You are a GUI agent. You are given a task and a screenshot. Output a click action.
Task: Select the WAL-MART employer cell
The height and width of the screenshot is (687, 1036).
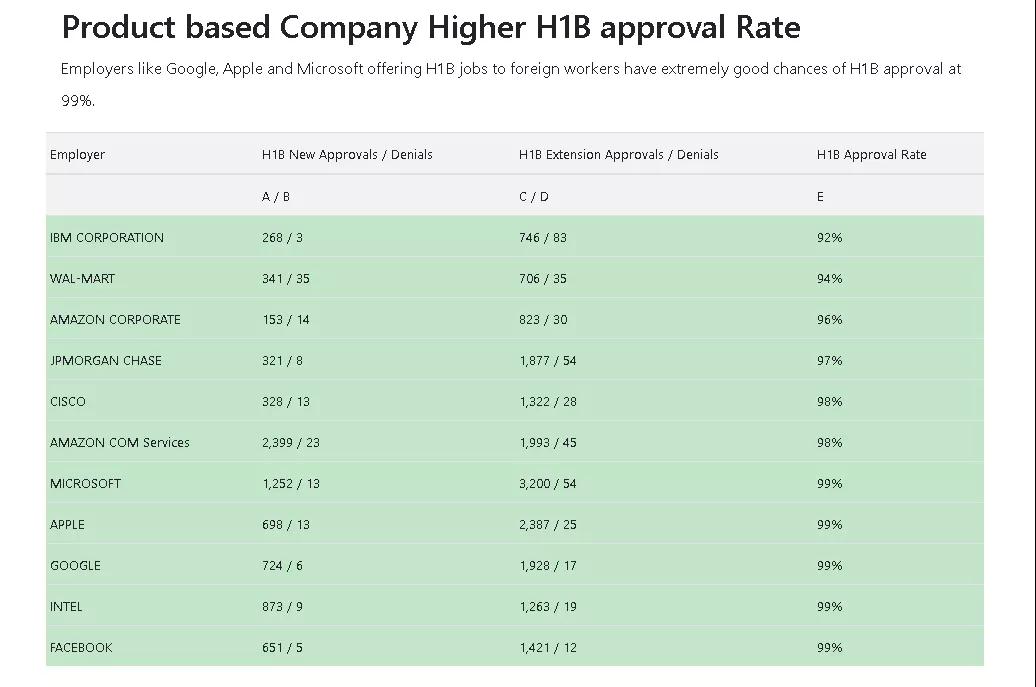[82, 279]
